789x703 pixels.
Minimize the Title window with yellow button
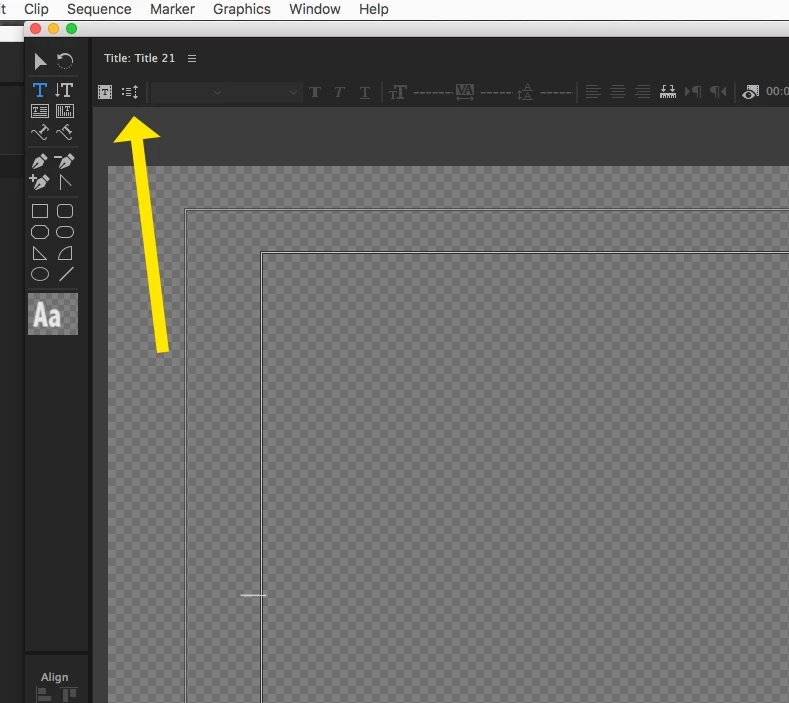[53, 29]
